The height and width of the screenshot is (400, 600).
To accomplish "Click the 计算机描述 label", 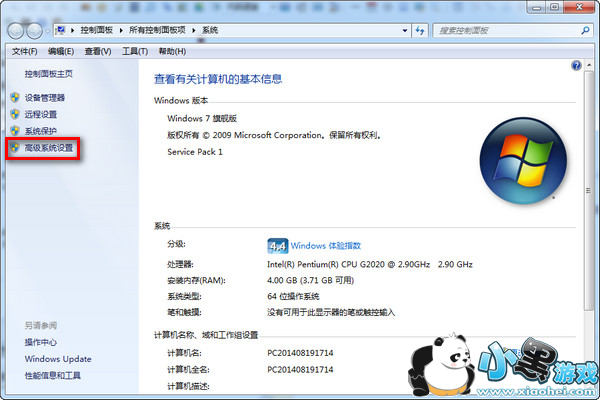I will 188,386.
